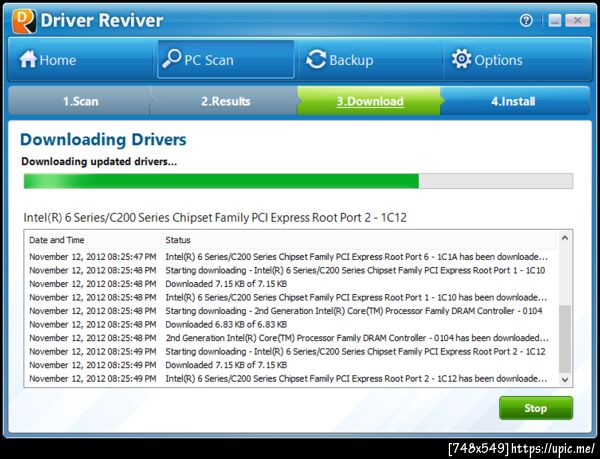
Task: Select step 3.Download
Action: tap(370, 101)
